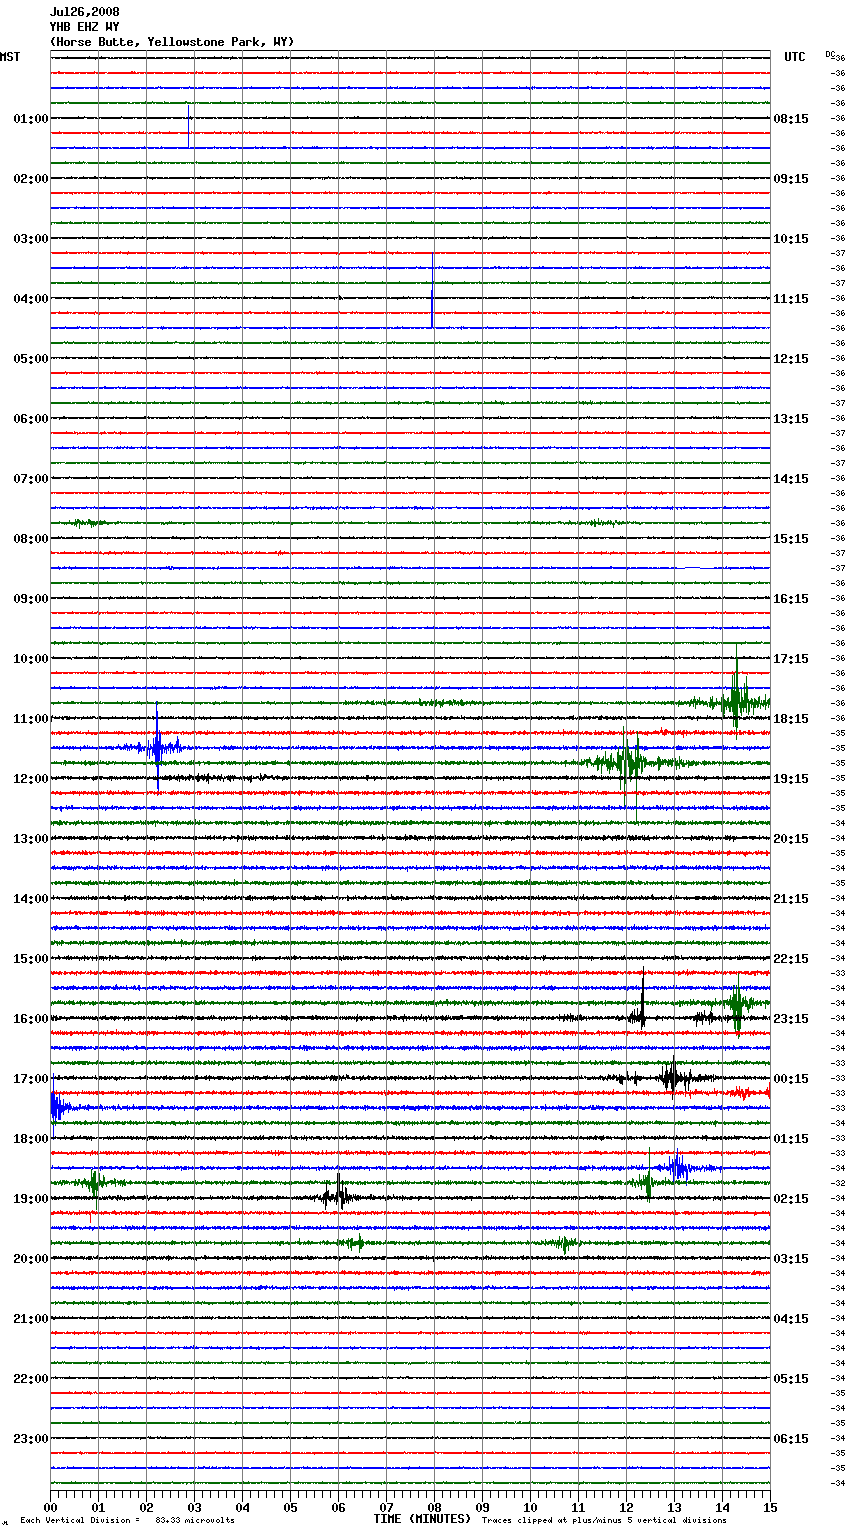Select the 01:00 MST time label

tap(31, 119)
